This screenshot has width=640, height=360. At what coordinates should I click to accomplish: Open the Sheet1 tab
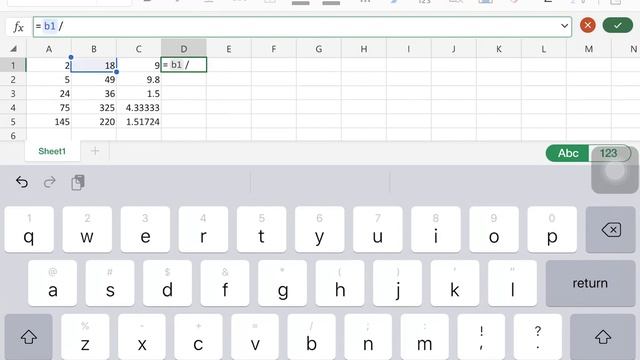[x=52, y=151]
